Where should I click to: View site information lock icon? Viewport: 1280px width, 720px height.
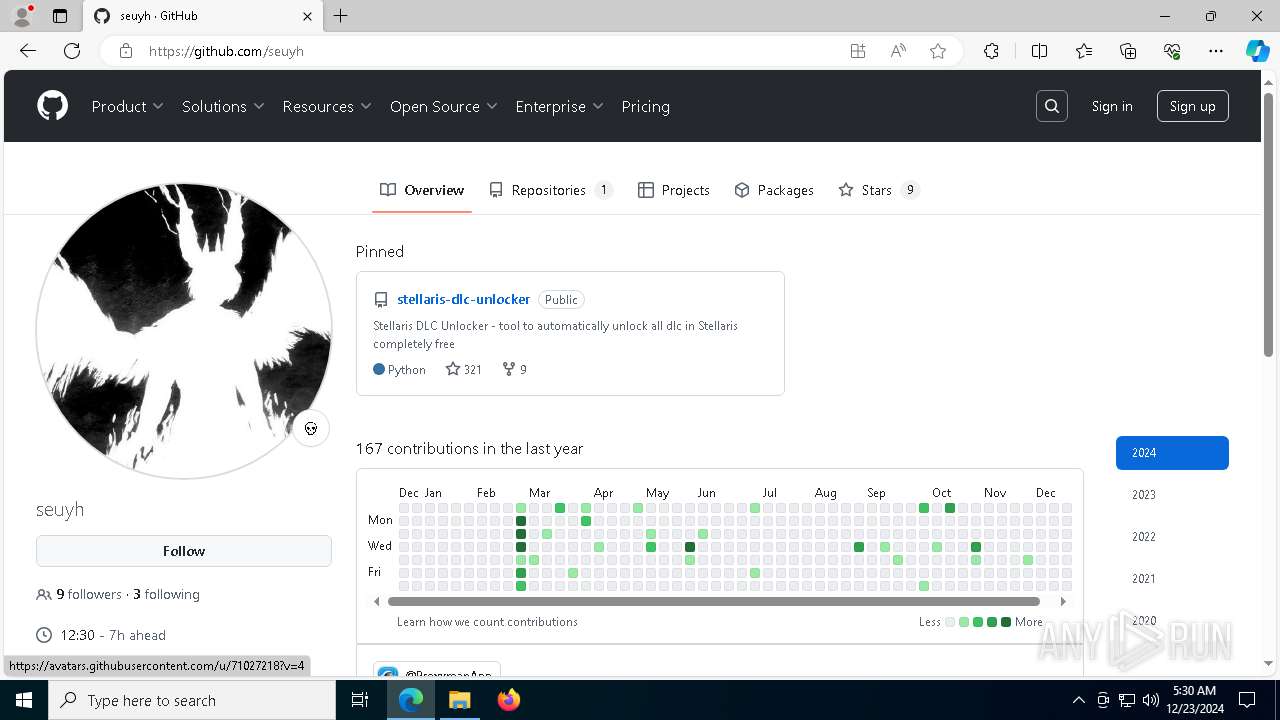pyautogui.click(x=126, y=51)
